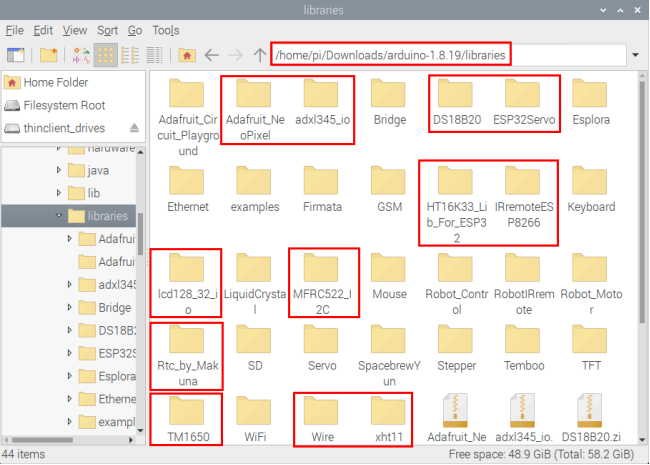Go up to the parent folder

[x=260, y=55]
